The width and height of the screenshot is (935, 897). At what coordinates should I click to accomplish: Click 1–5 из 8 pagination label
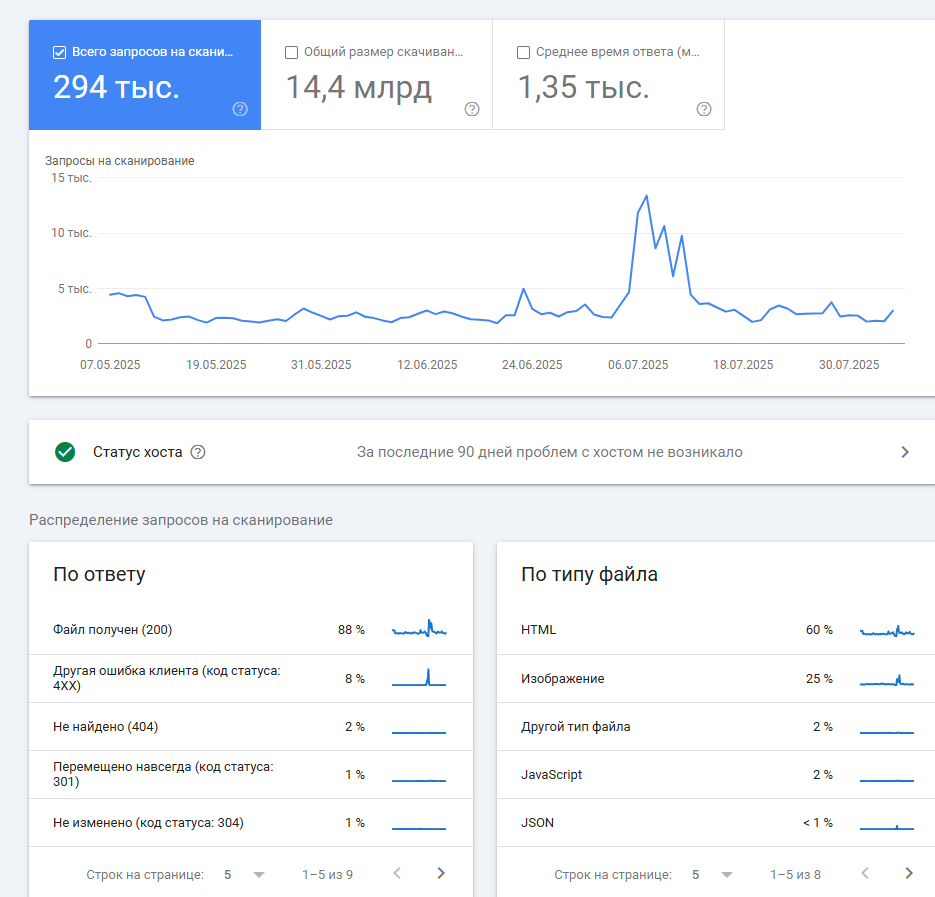[795, 874]
